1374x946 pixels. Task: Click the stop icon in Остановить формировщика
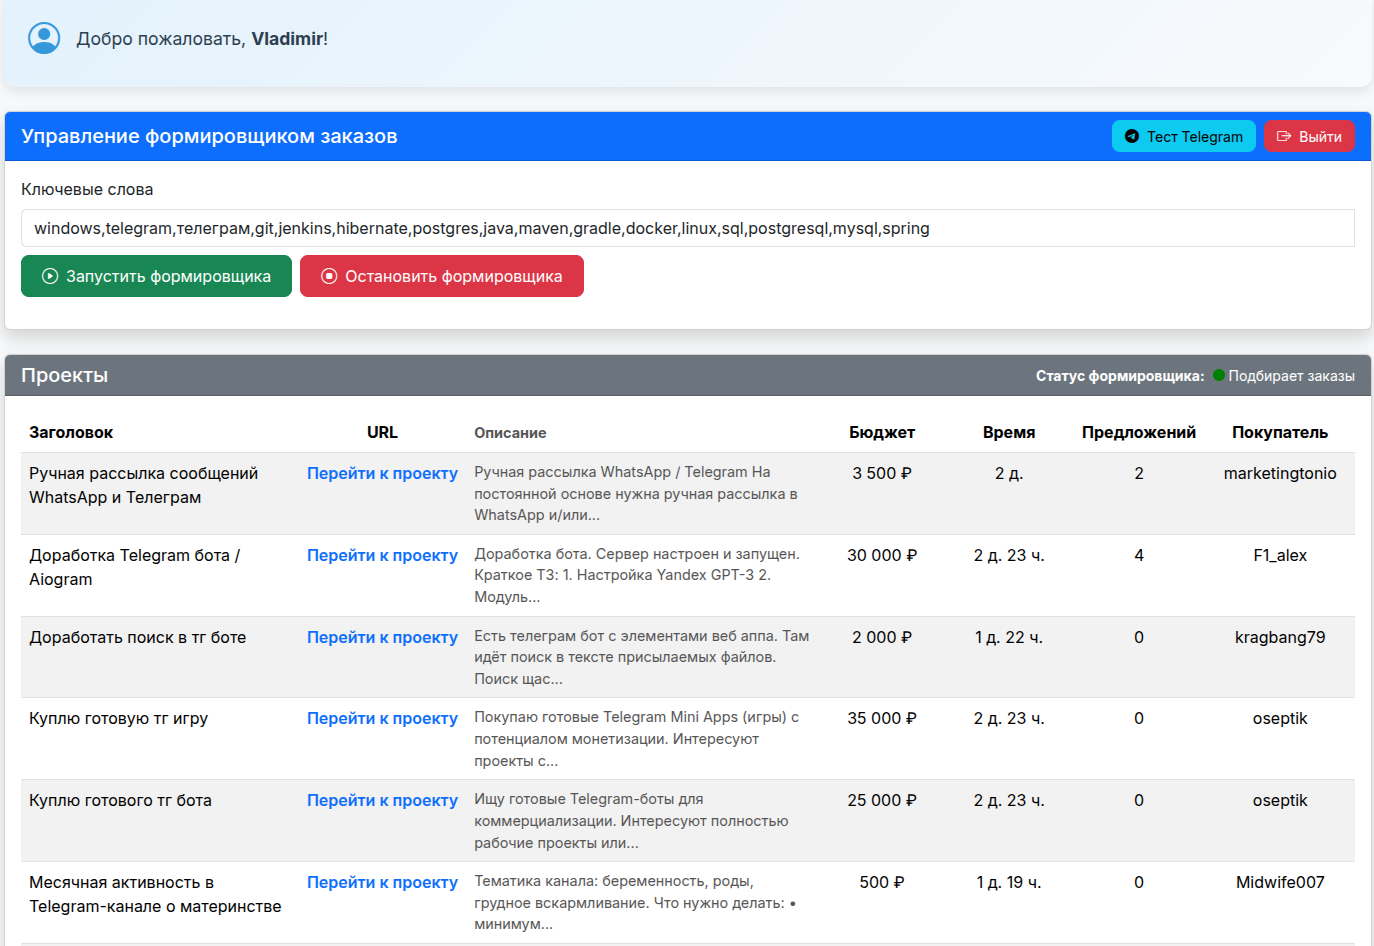[x=329, y=277]
